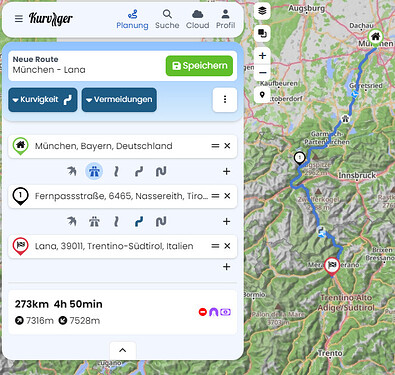This screenshot has width=395, height=375.
Task: Open the hamburger menu next to Kurviger logo
Action: click(19, 19)
